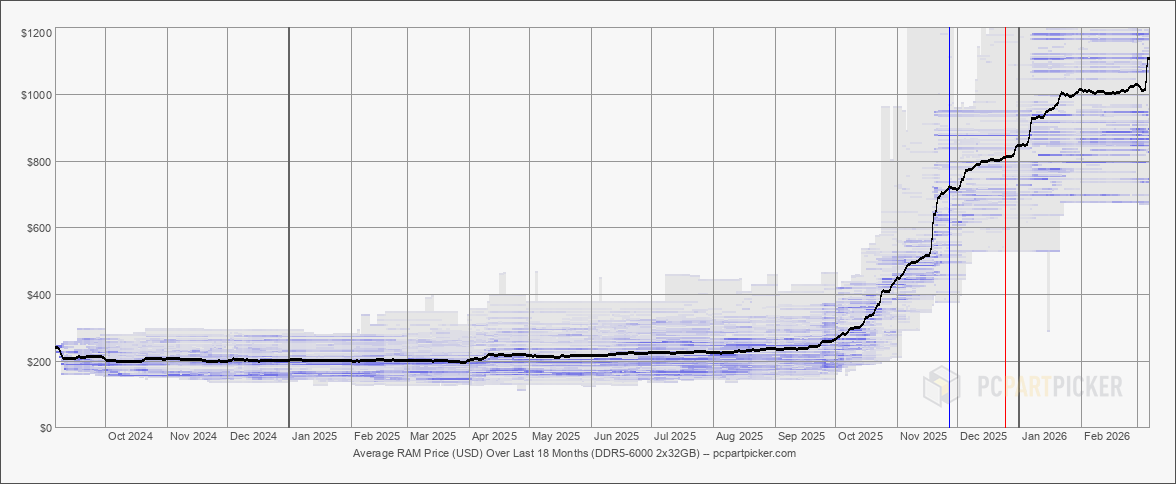Click the dark vertical line before Jan 2026
This screenshot has height=484, width=1176.
coord(1018,227)
